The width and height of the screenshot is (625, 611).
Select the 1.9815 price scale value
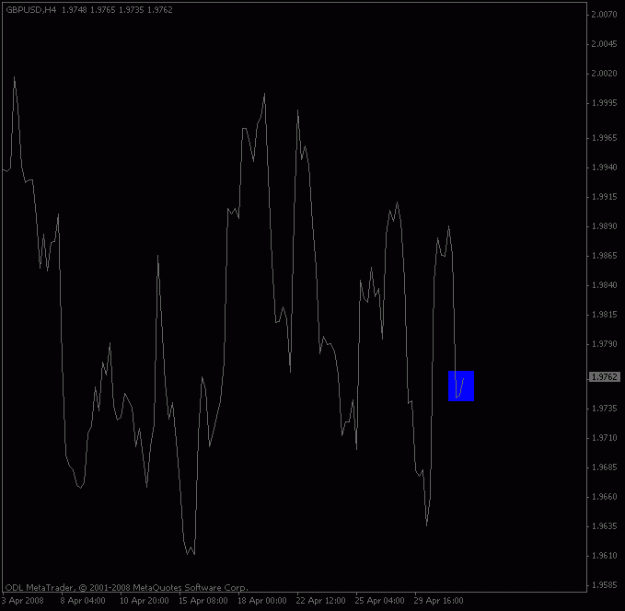pyautogui.click(x=604, y=315)
